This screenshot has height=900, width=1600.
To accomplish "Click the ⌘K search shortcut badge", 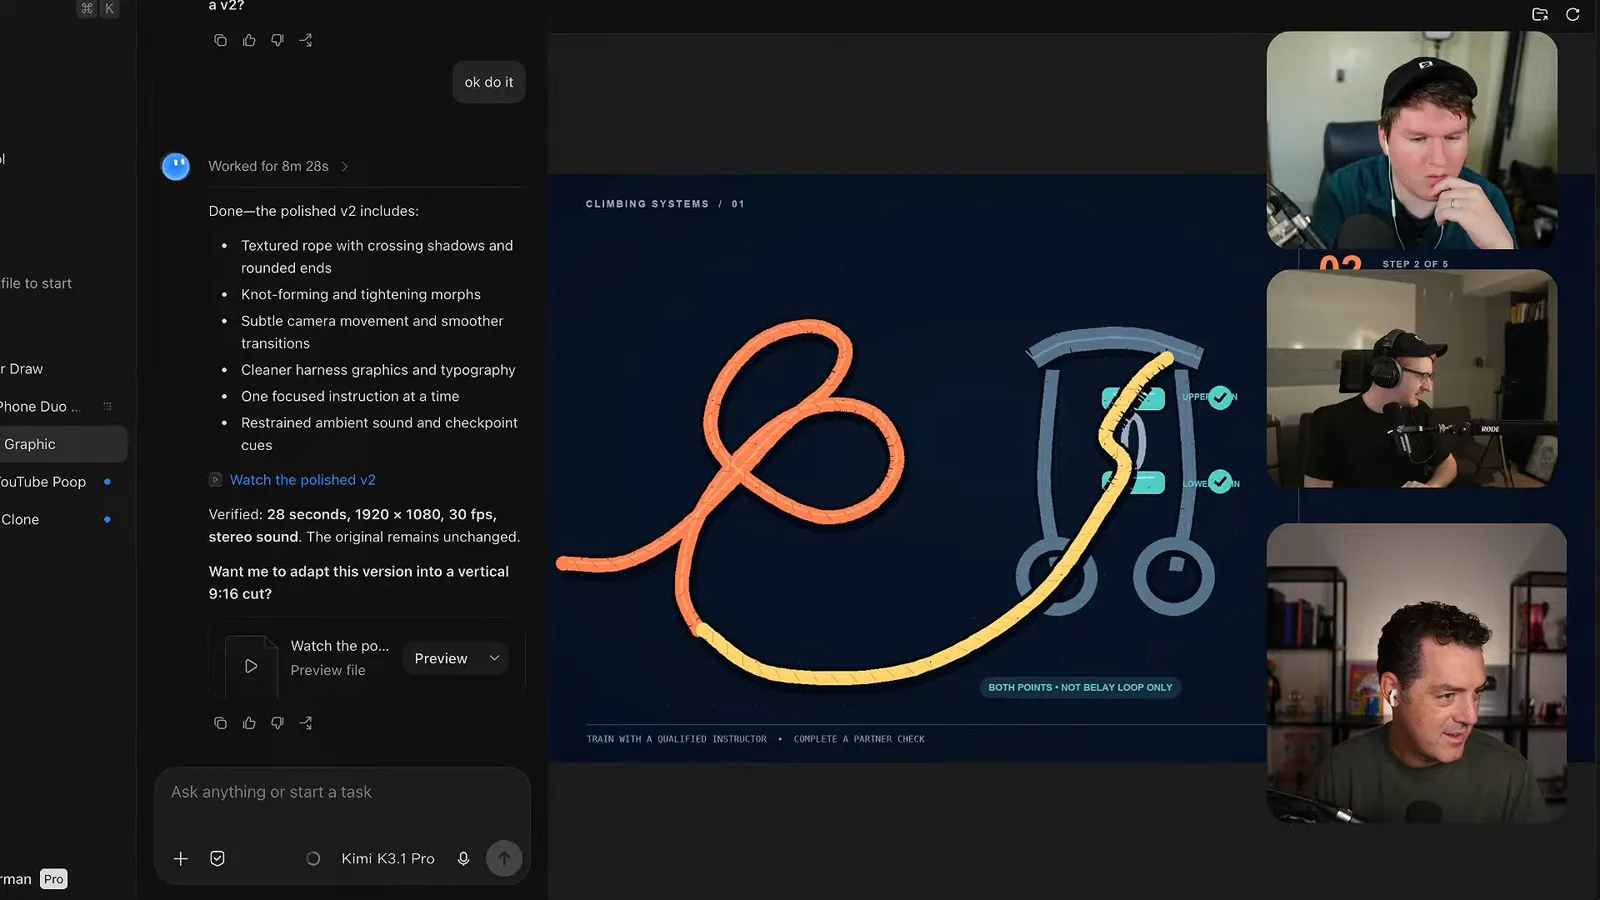I will (98, 8).
